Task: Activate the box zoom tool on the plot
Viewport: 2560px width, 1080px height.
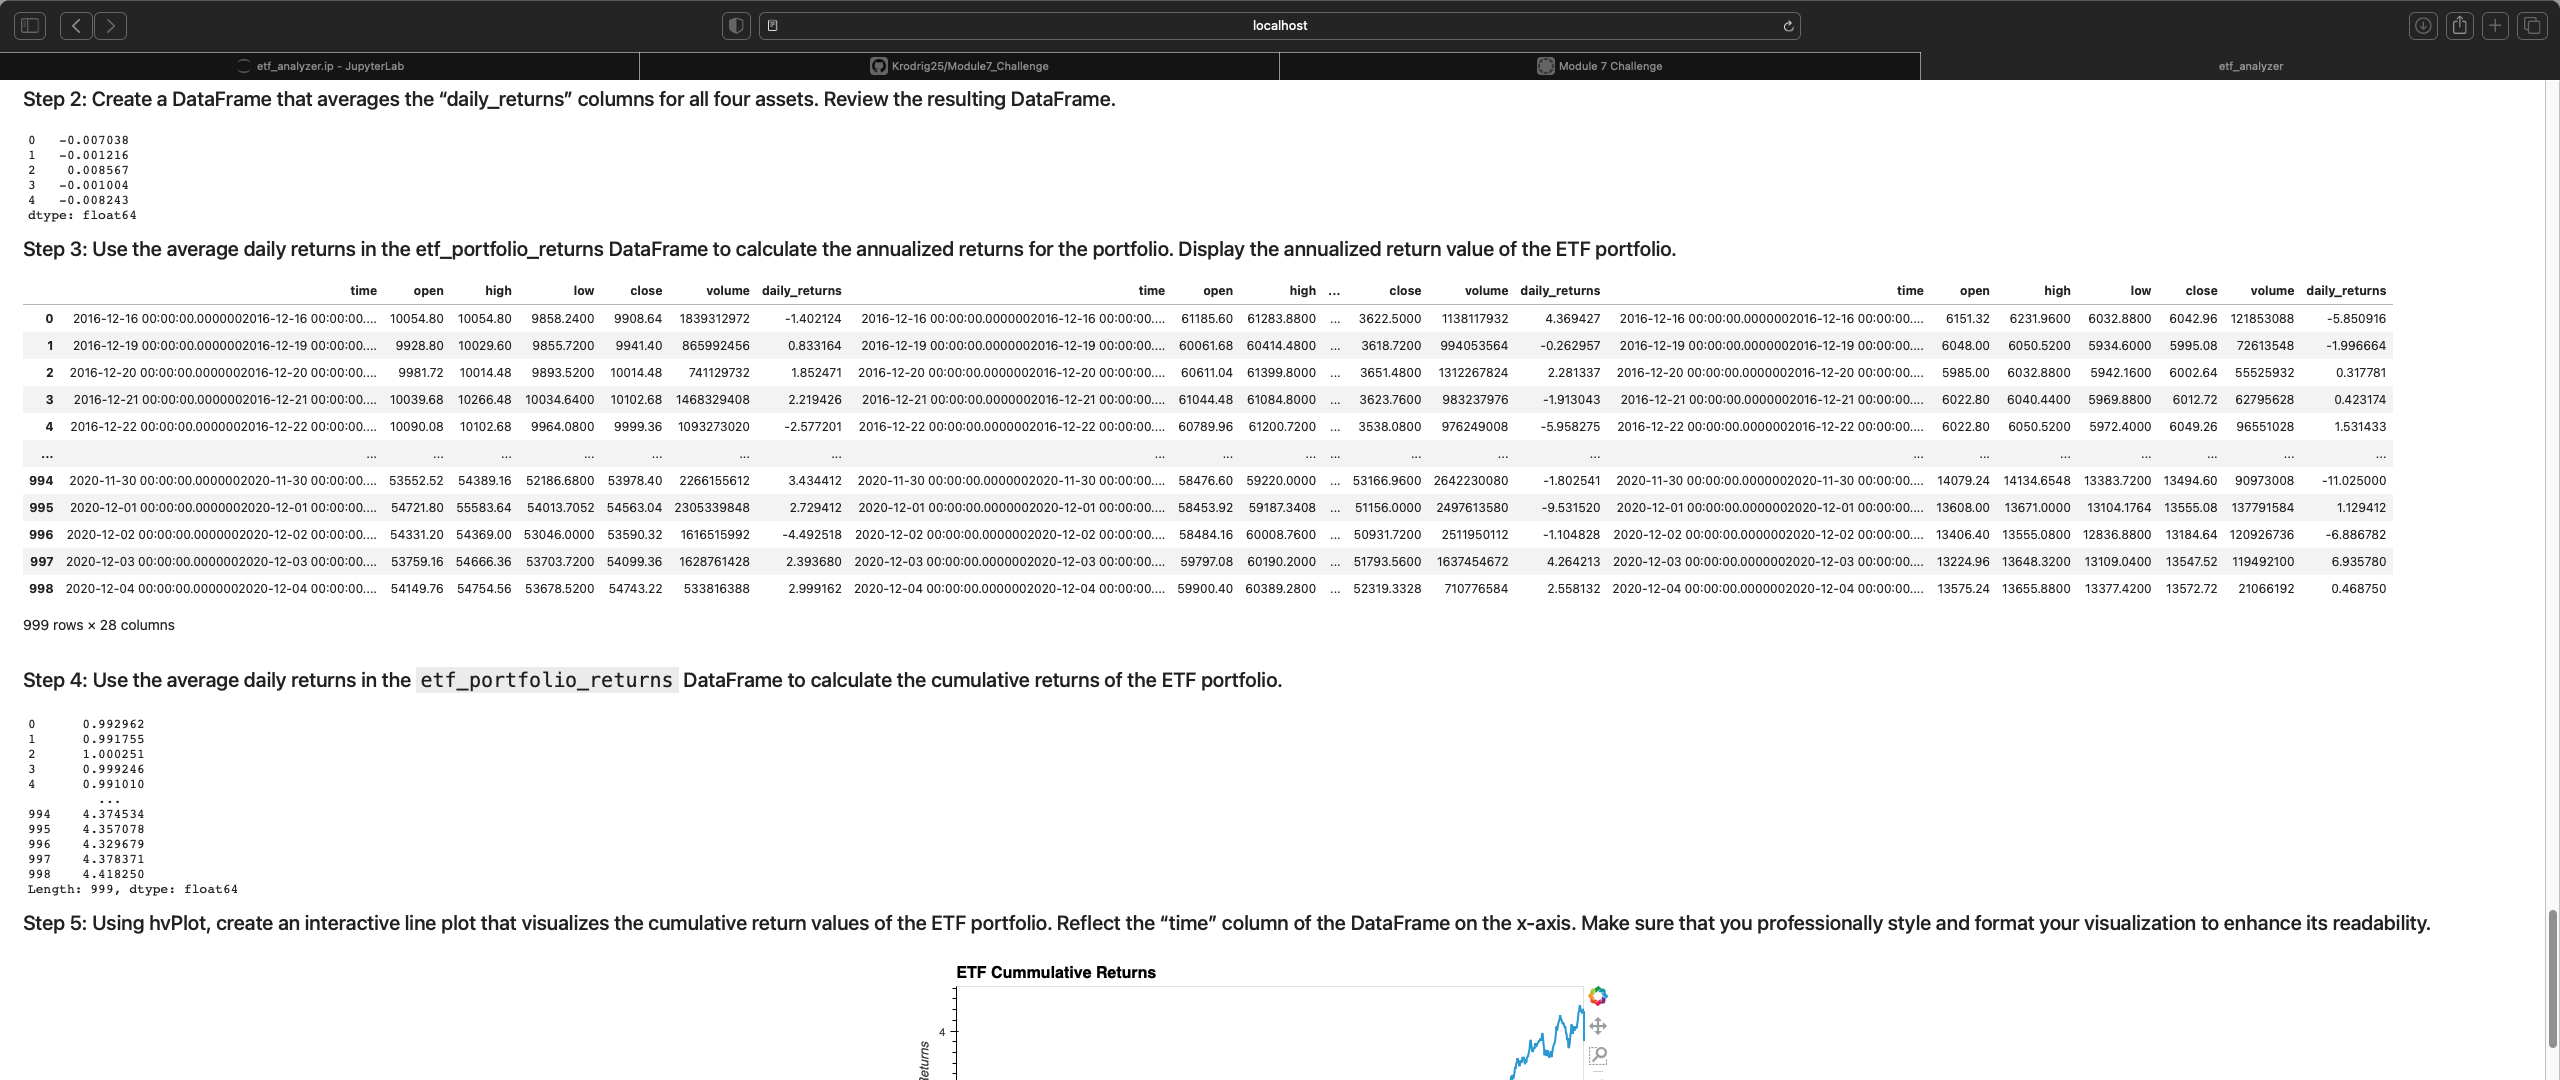Action: [x=1598, y=1056]
